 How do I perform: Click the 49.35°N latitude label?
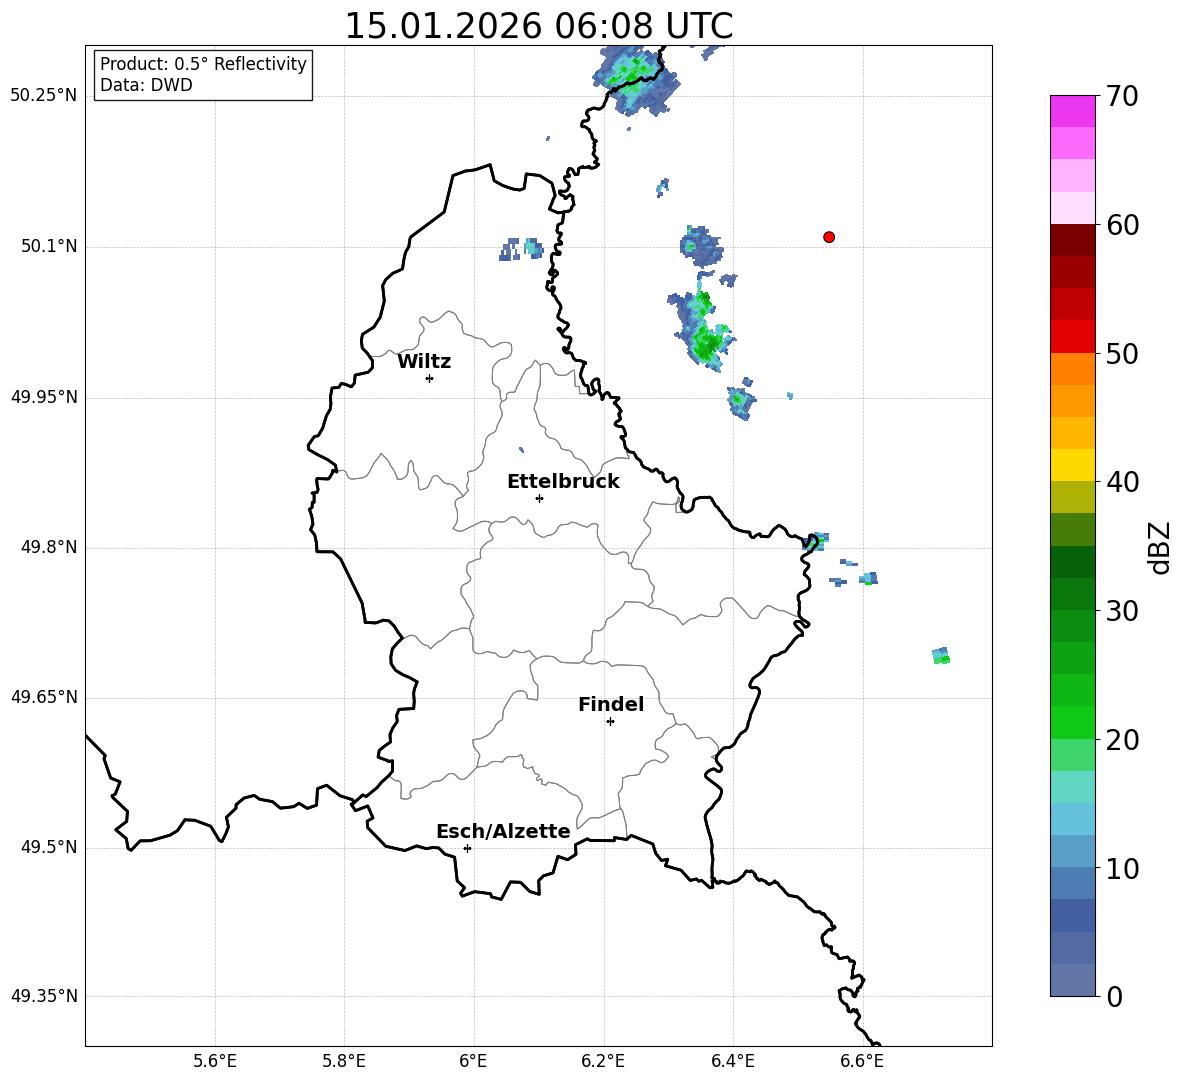[x=44, y=996]
